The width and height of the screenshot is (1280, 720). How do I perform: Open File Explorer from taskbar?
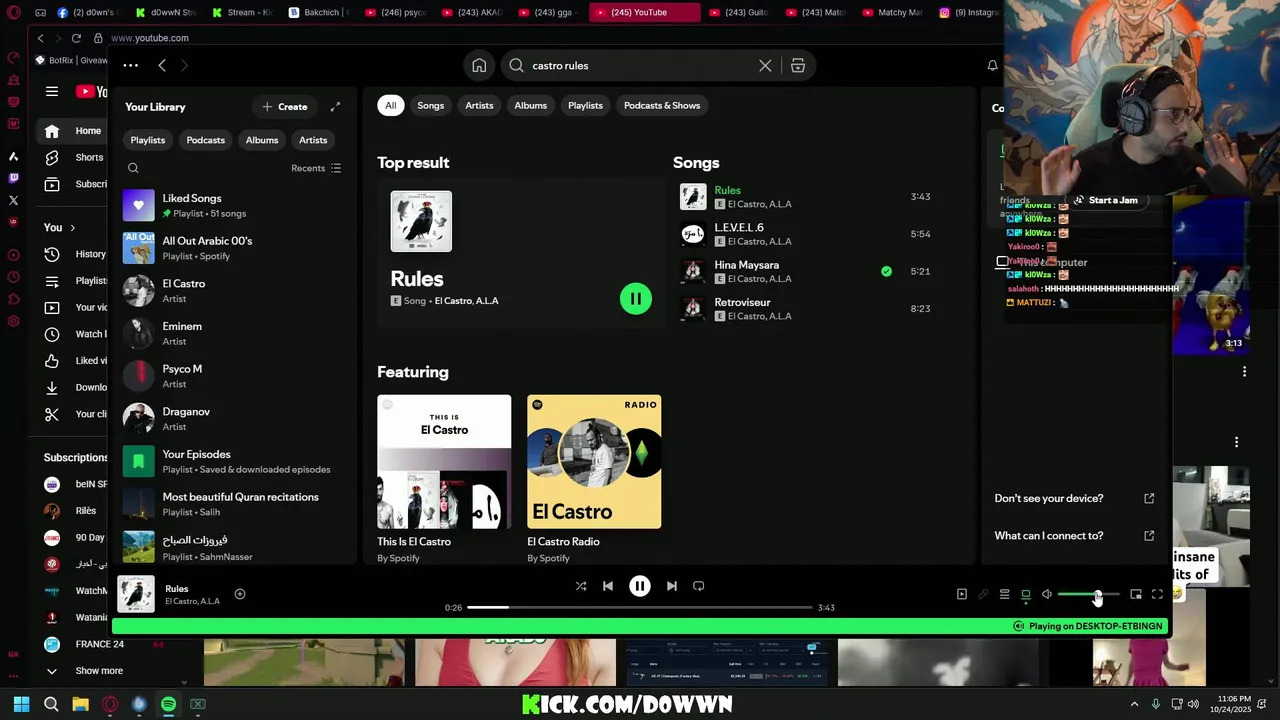(x=80, y=704)
